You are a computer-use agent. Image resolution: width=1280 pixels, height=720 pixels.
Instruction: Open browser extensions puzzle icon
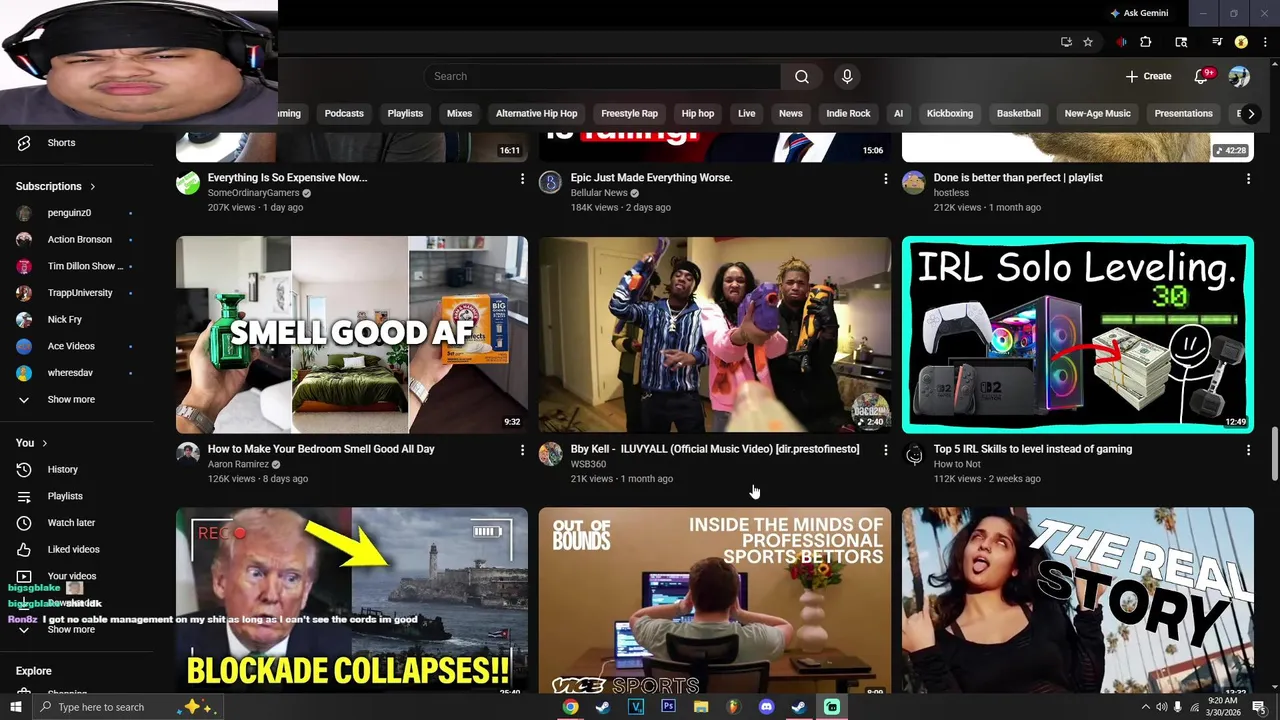pyautogui.click(x=1146, y=42)
